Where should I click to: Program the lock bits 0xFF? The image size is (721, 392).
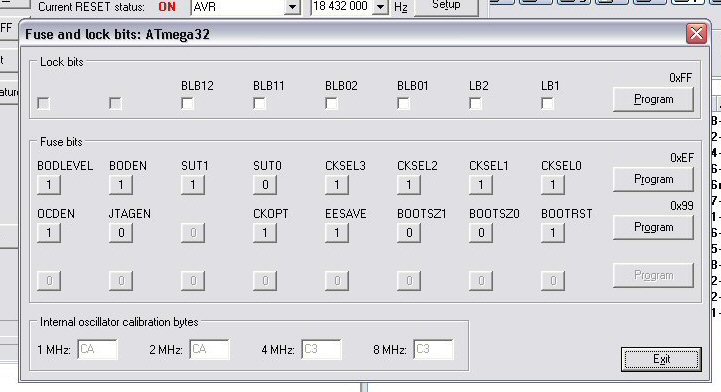click(x=653, y=99)
